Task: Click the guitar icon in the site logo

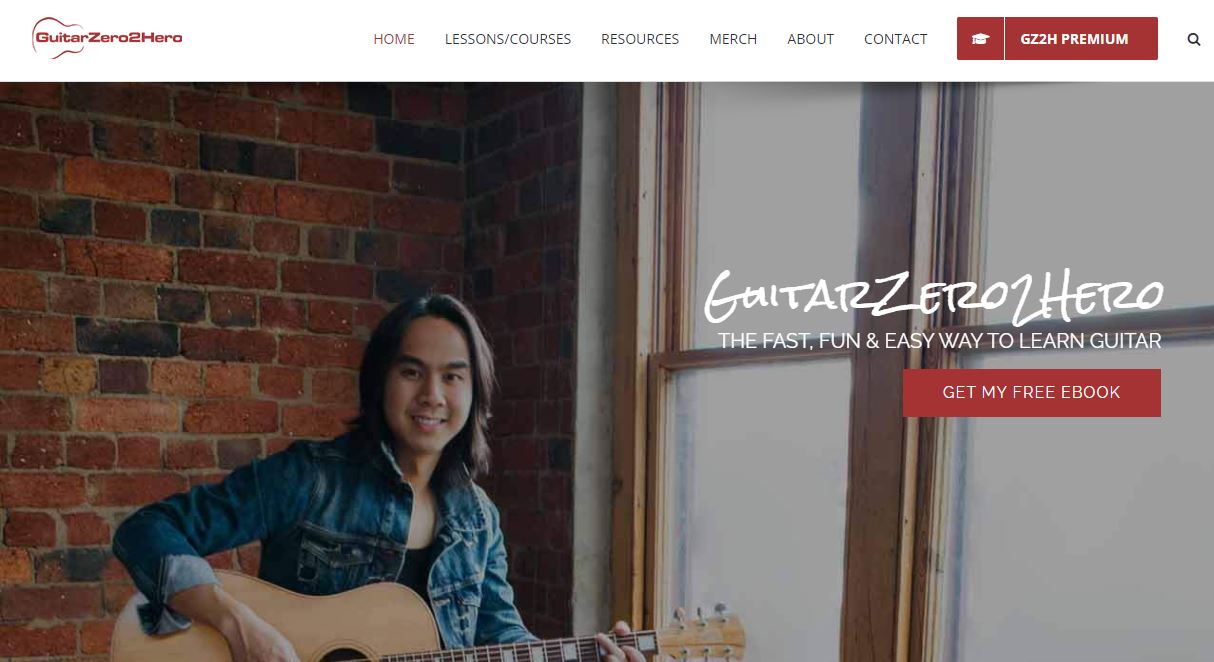Action: (x=60, y=38)
